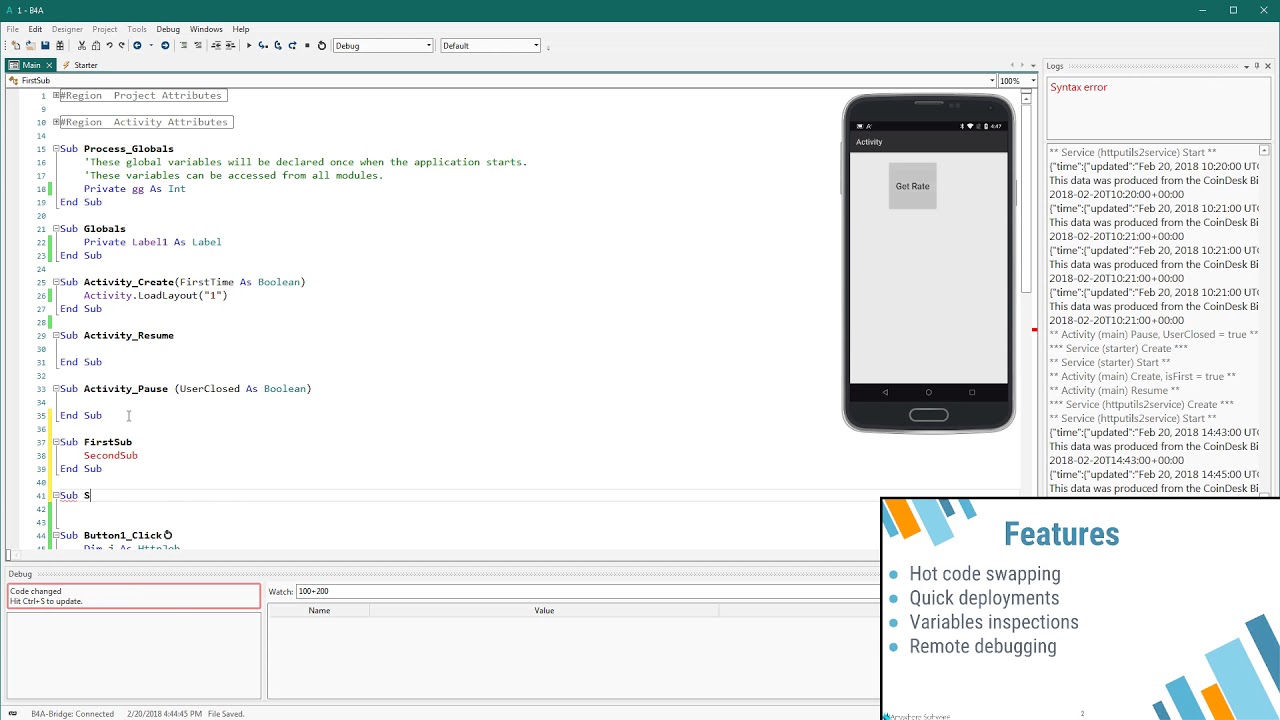Save the project with the floppy icon
1280x720 pixels.
point(45,45)
